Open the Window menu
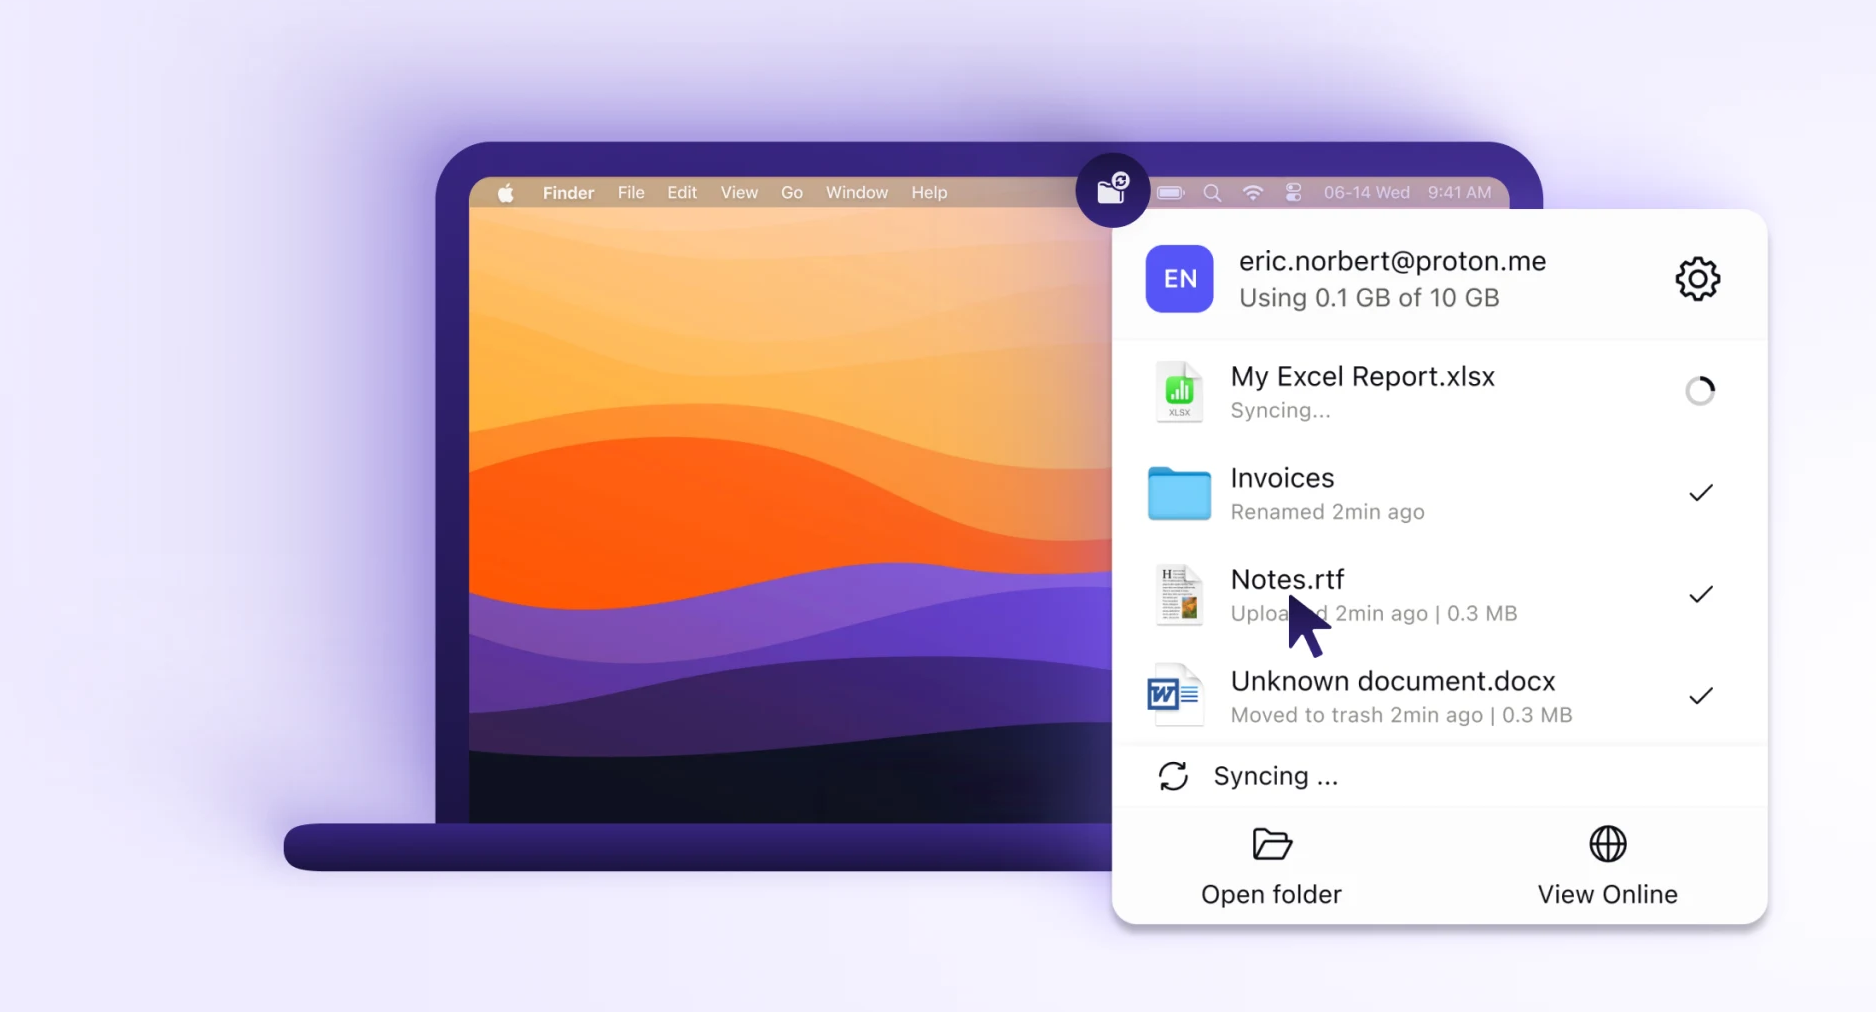 tap(856, 193)
